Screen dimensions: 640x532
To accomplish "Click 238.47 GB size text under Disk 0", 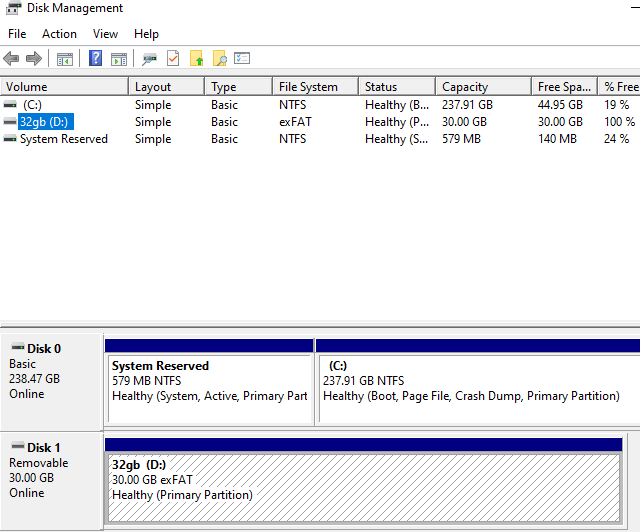I will (34, 378).
